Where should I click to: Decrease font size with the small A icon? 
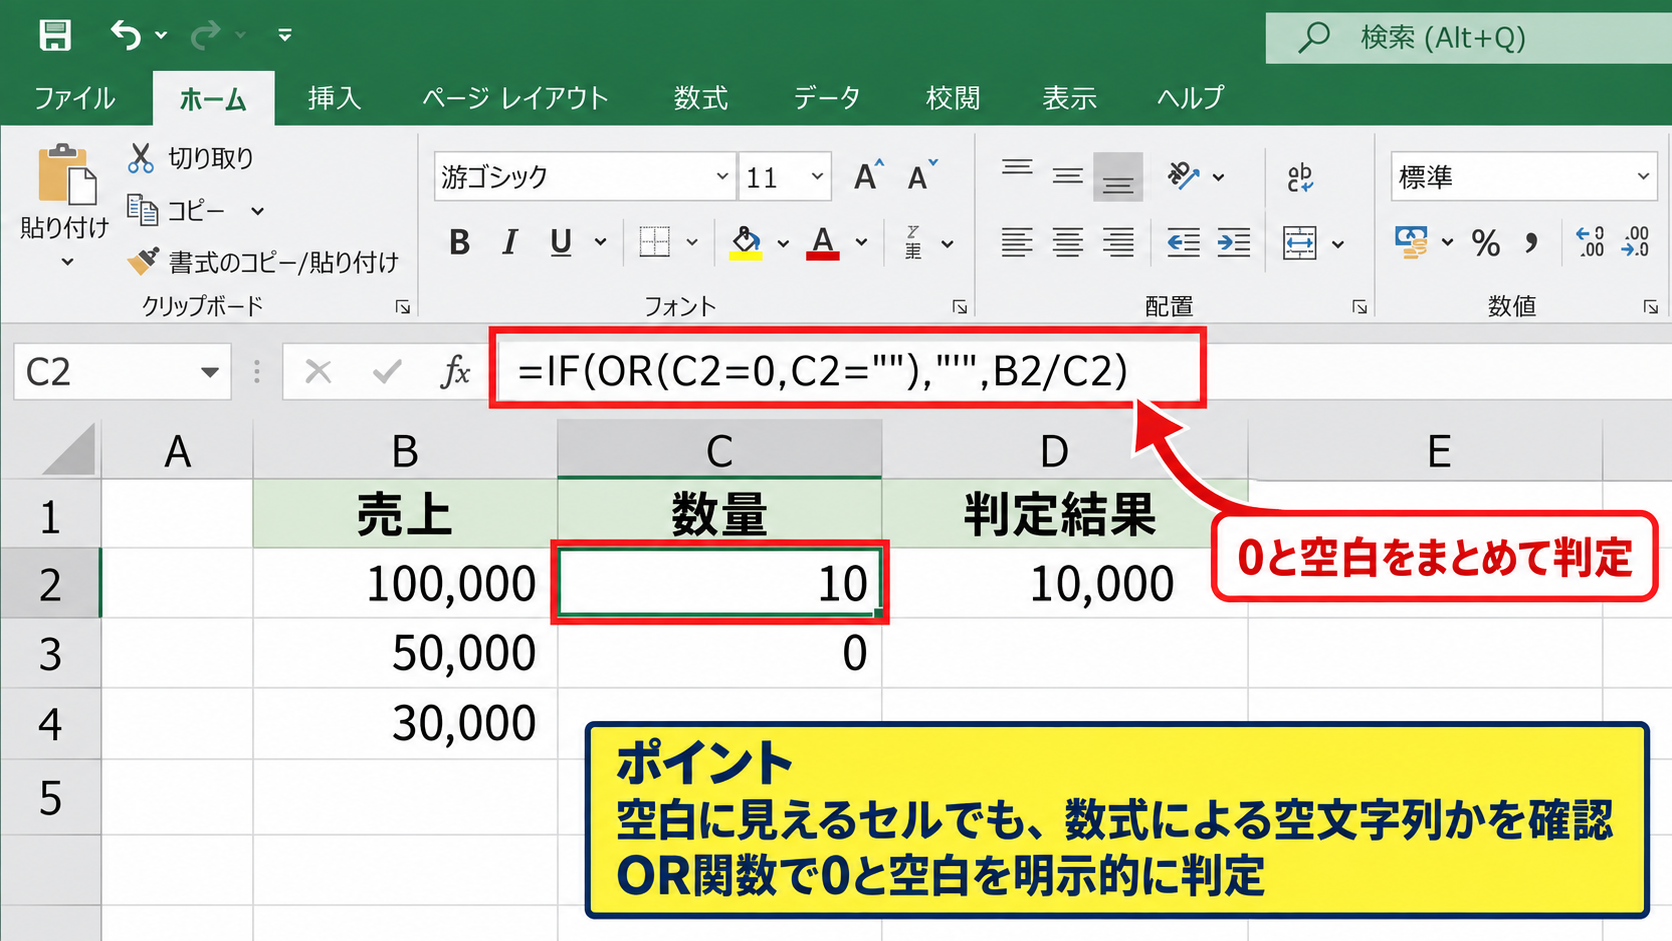click(x=921, y=176)
